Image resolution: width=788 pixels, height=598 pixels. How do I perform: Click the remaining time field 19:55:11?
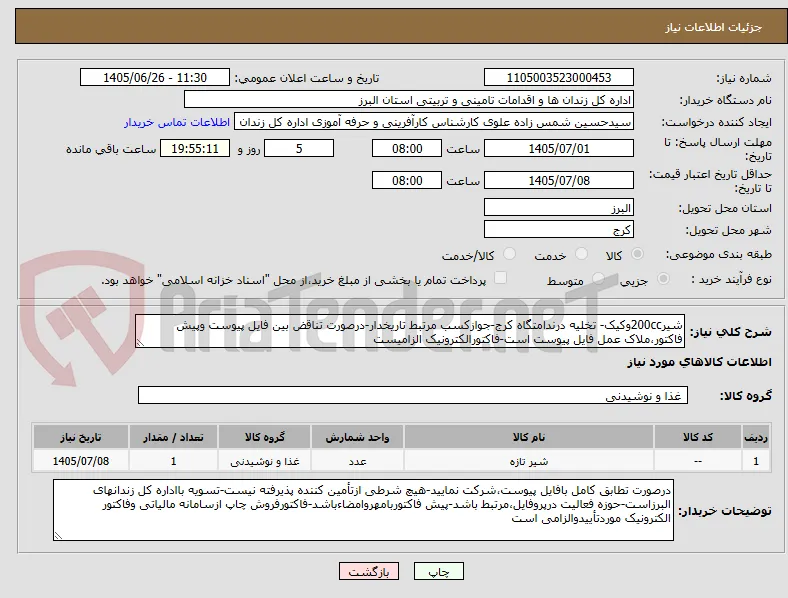coord(195,148)
